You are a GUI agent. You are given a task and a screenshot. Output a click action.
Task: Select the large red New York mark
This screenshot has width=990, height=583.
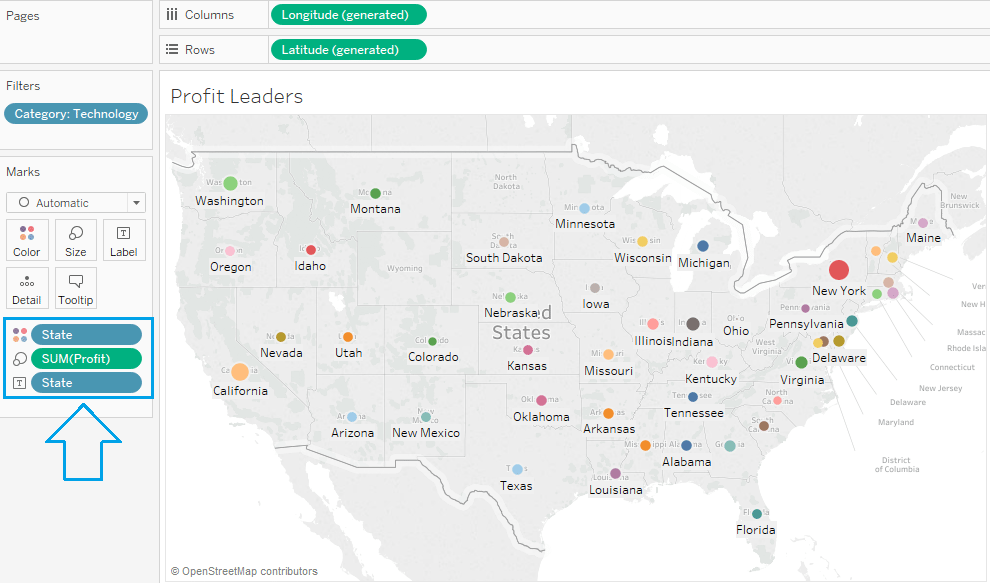click(838, 269)
